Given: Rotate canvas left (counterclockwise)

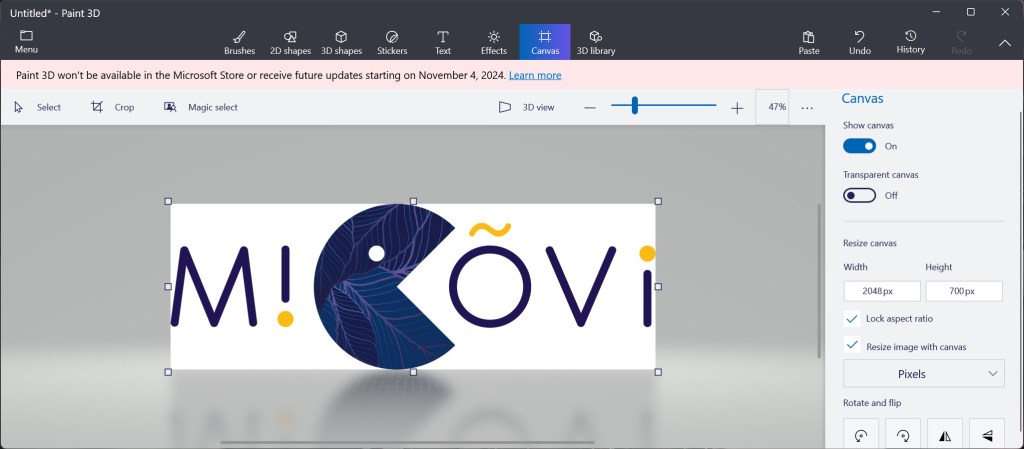Looking at the screenshot, I should tap(861, 435).
